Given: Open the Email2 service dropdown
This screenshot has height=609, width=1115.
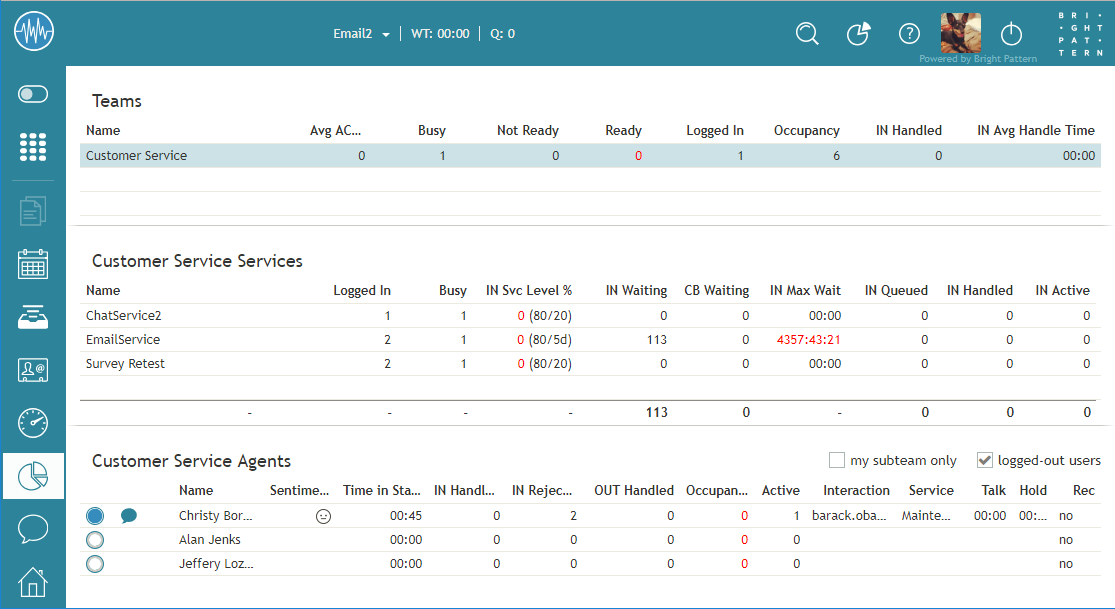Looking at the screenshot, I should click(361, 33).
